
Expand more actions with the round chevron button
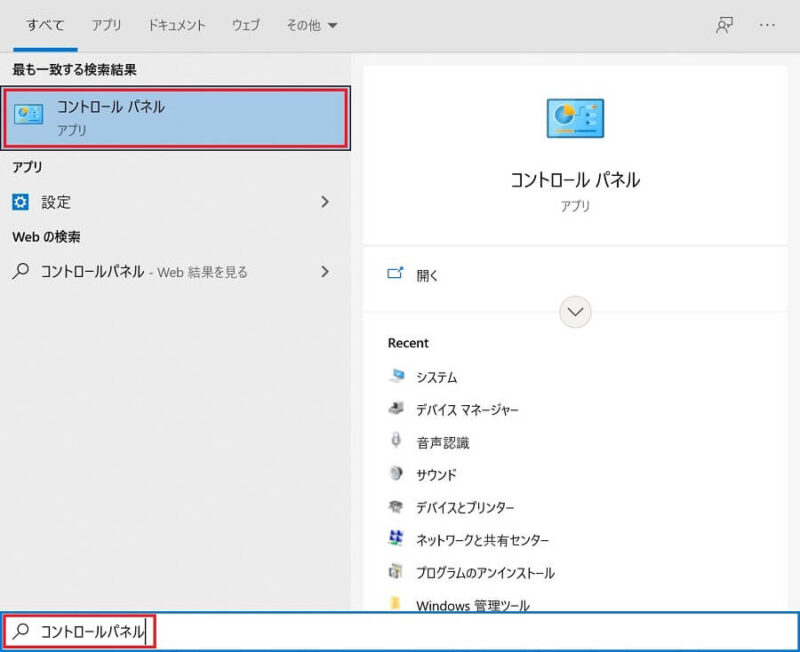point(575,312)
